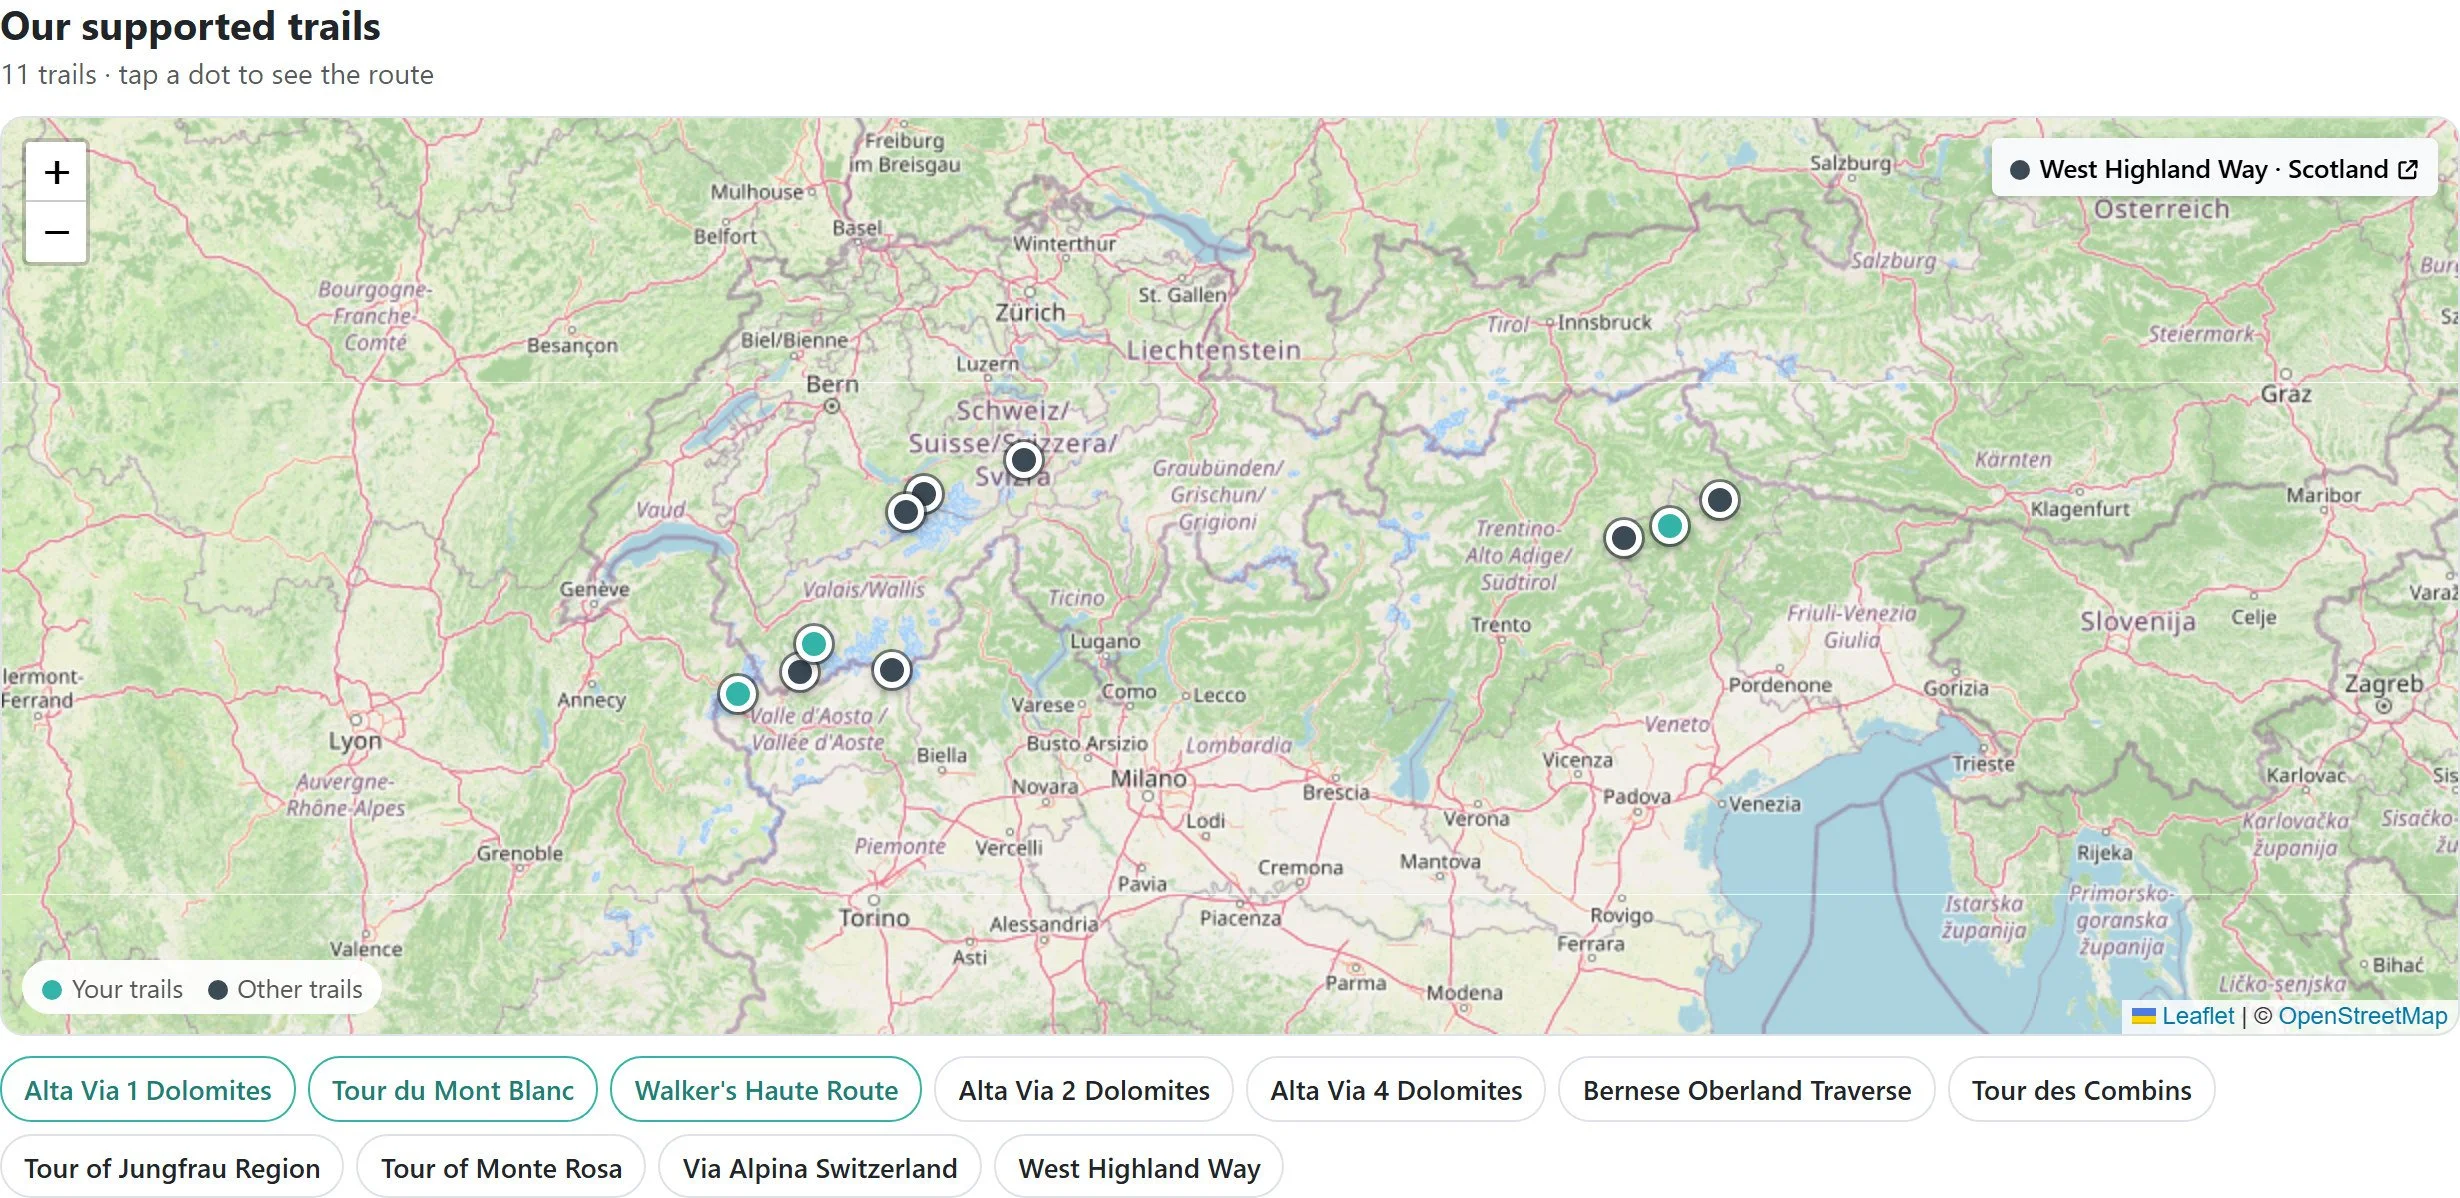Click the teal trail dot west of Valle d'Aosta label
Viewport: 2460px width, 1198px height.
[738, 693]
